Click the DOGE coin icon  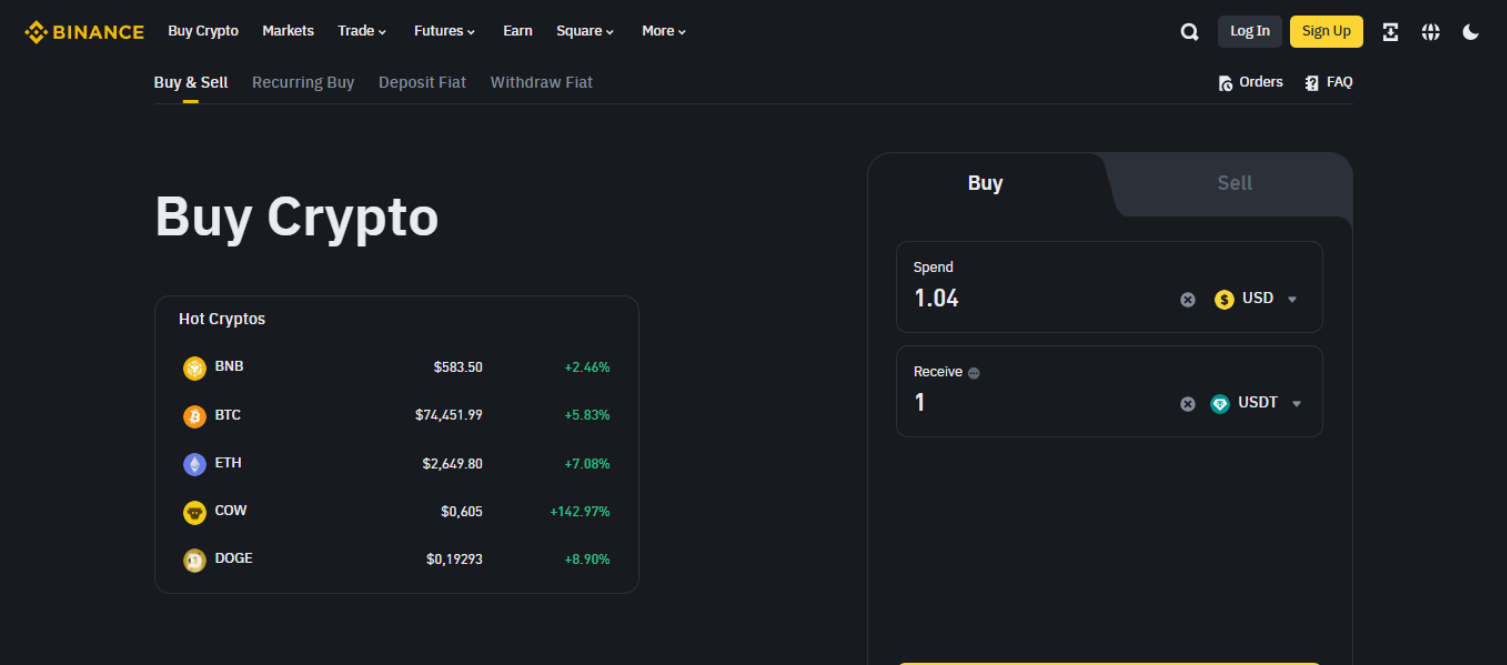point(194,559)
